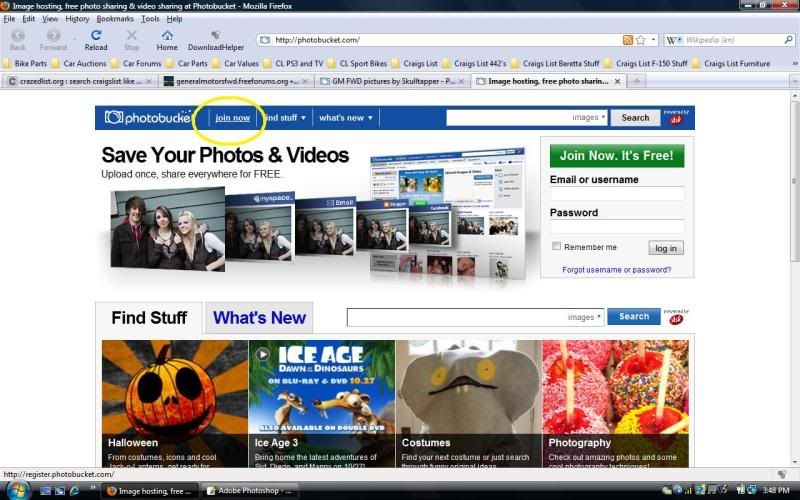Switch to GM FWD pictures by Skulltapper tab
Image resolution: width=800 pixels, height=500 pixels.
(392, 81)
